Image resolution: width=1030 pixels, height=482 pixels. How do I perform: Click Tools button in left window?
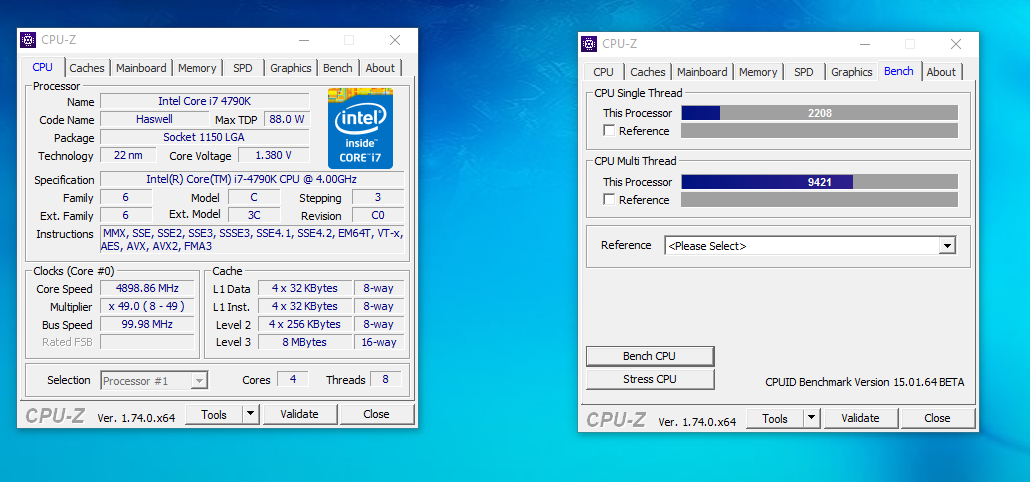click(214, 414)
